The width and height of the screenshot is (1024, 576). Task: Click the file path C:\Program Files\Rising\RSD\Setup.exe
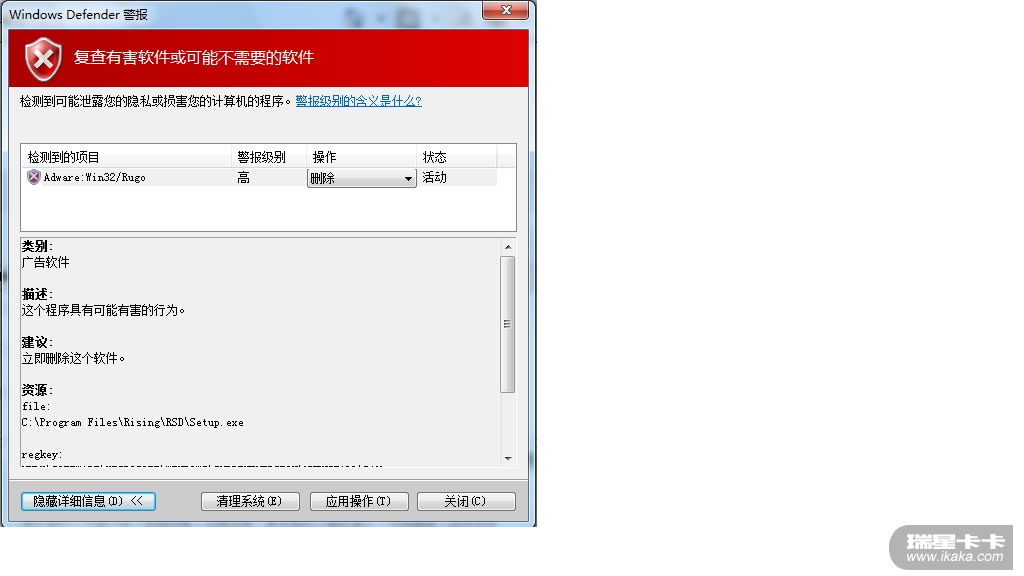pyautogui.click(x=133, y=423)
